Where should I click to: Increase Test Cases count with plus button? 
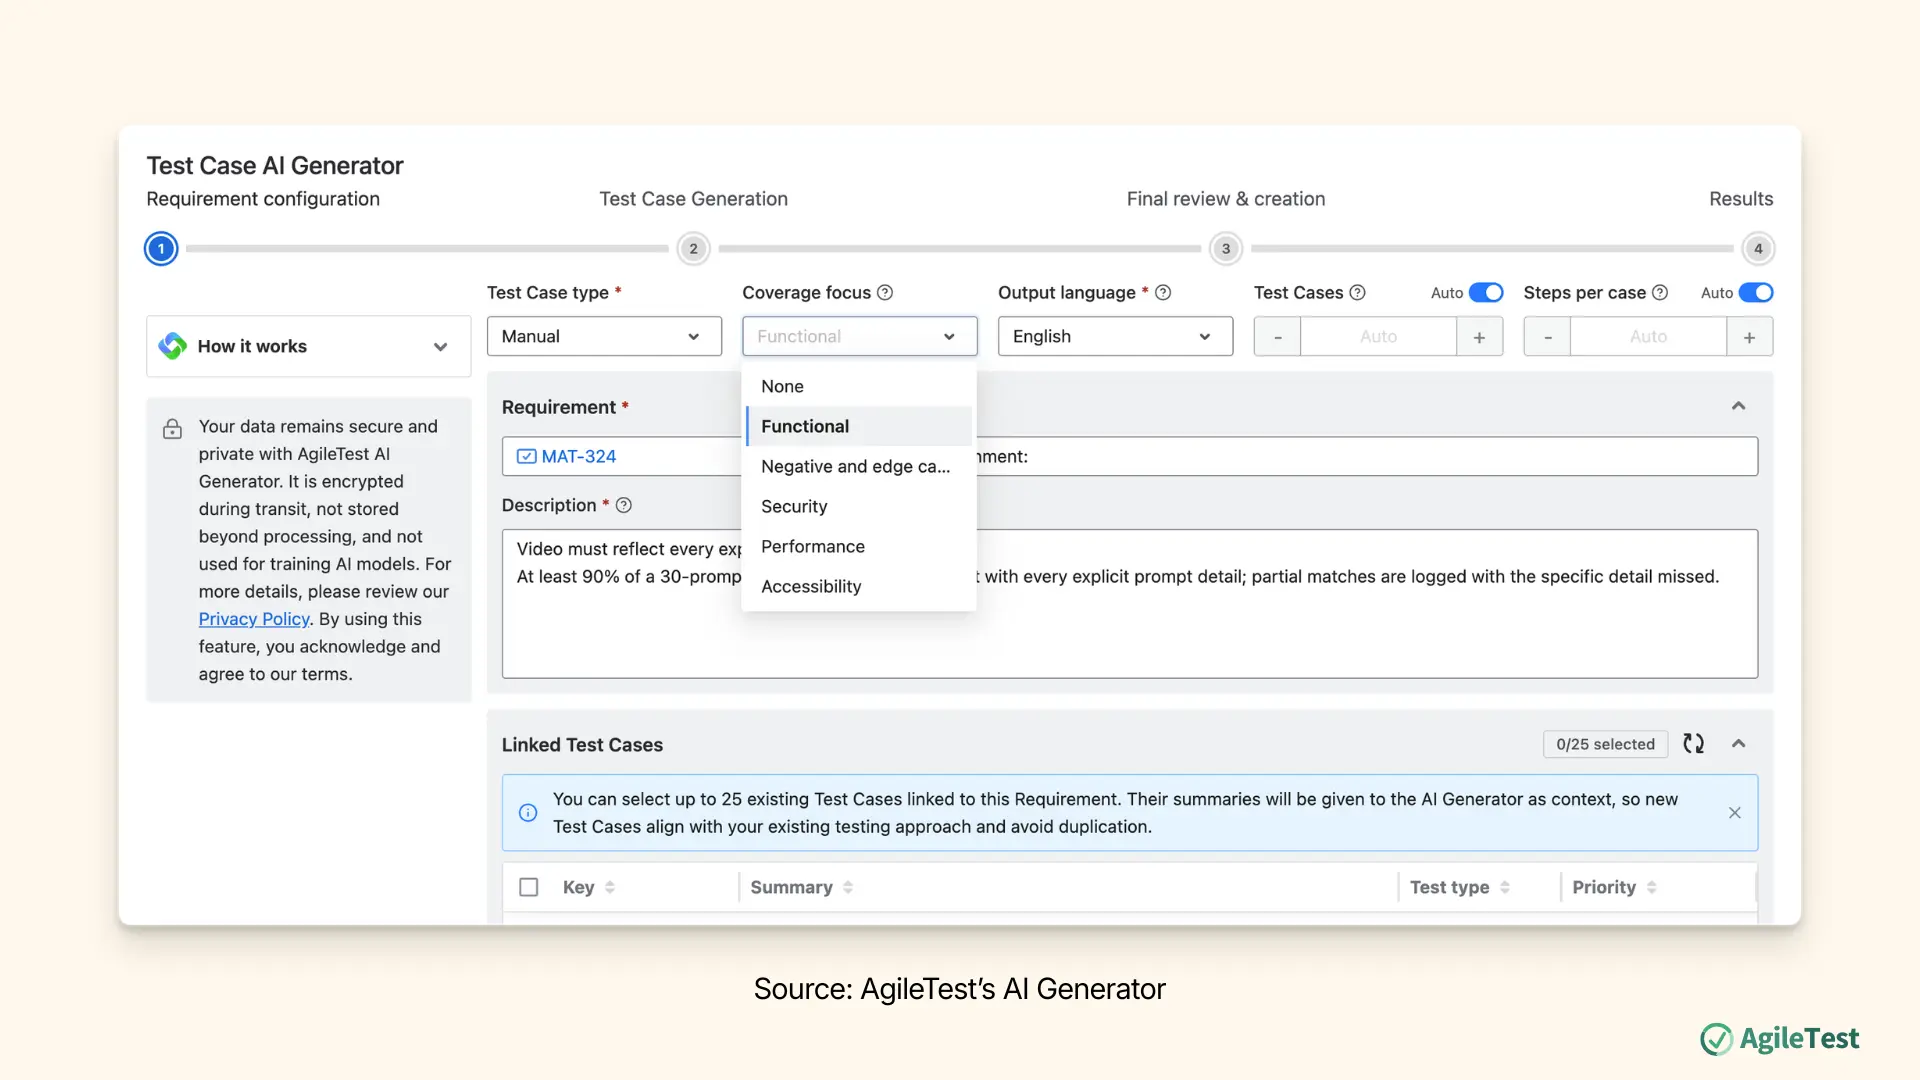pos(1479,337)
